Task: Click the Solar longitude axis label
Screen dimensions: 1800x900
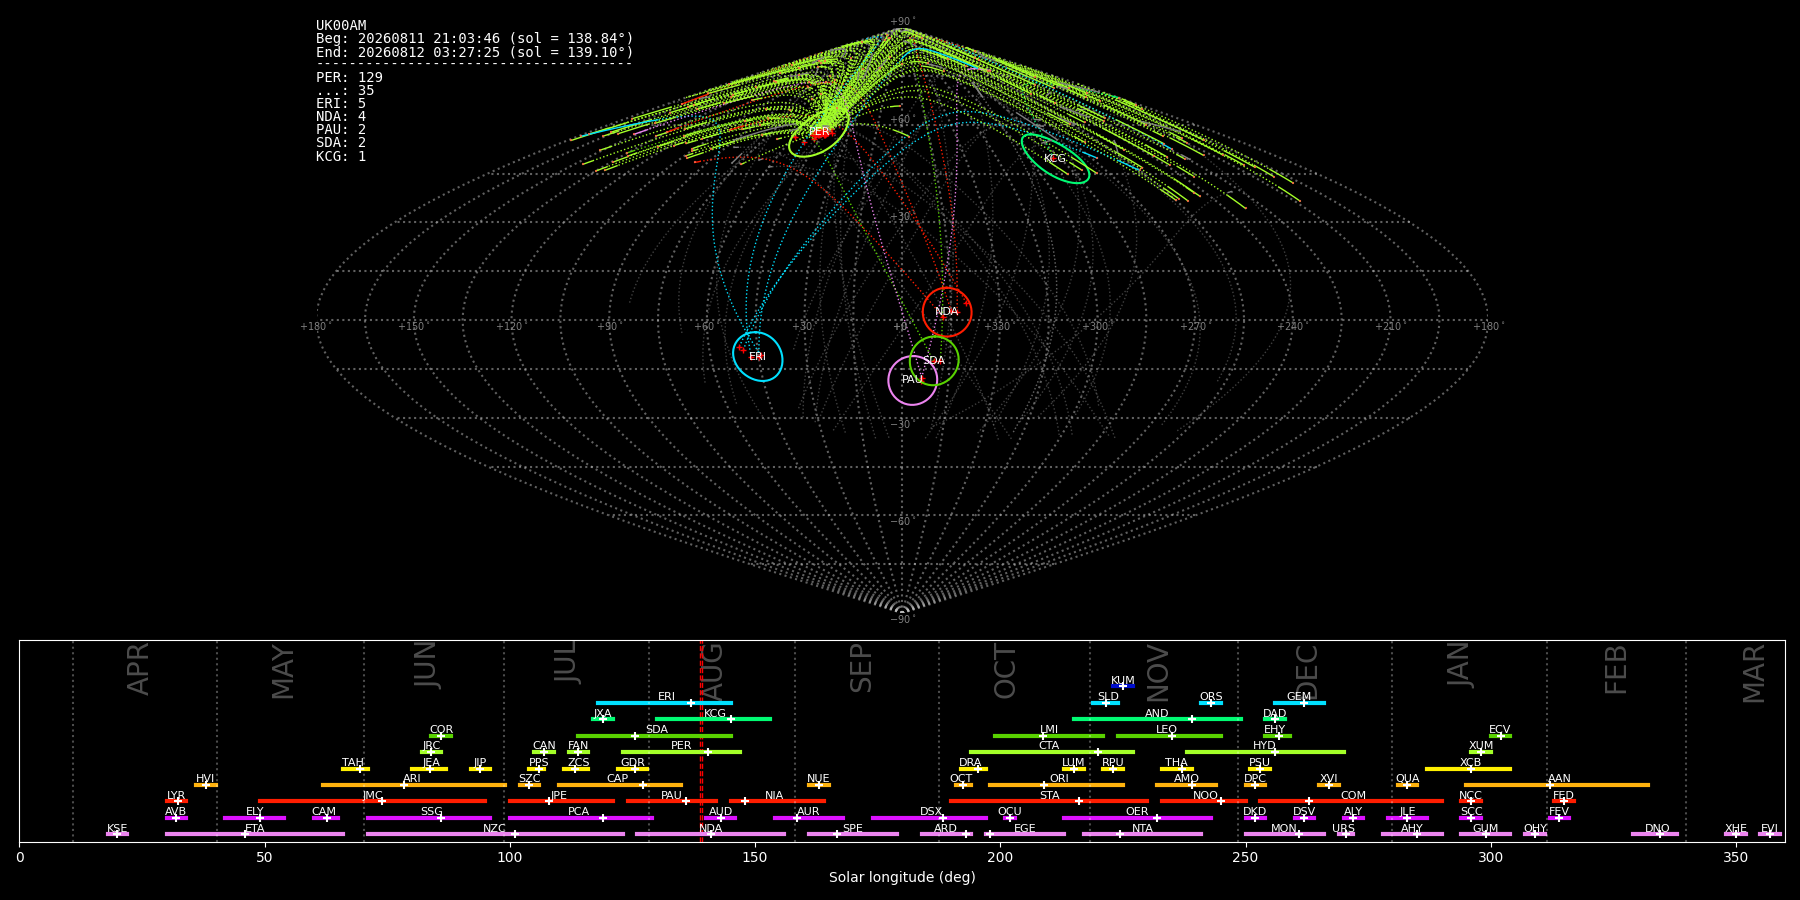Action: pos(902,877)
